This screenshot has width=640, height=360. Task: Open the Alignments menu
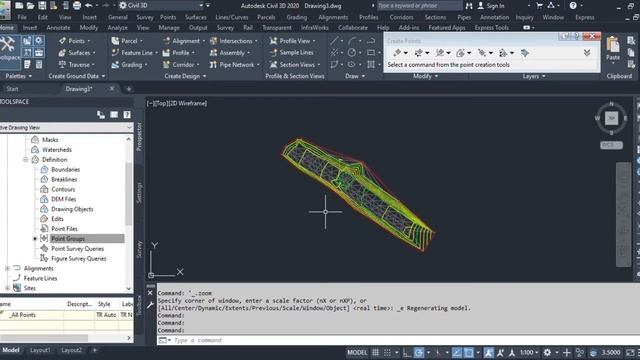coord(333,17)
